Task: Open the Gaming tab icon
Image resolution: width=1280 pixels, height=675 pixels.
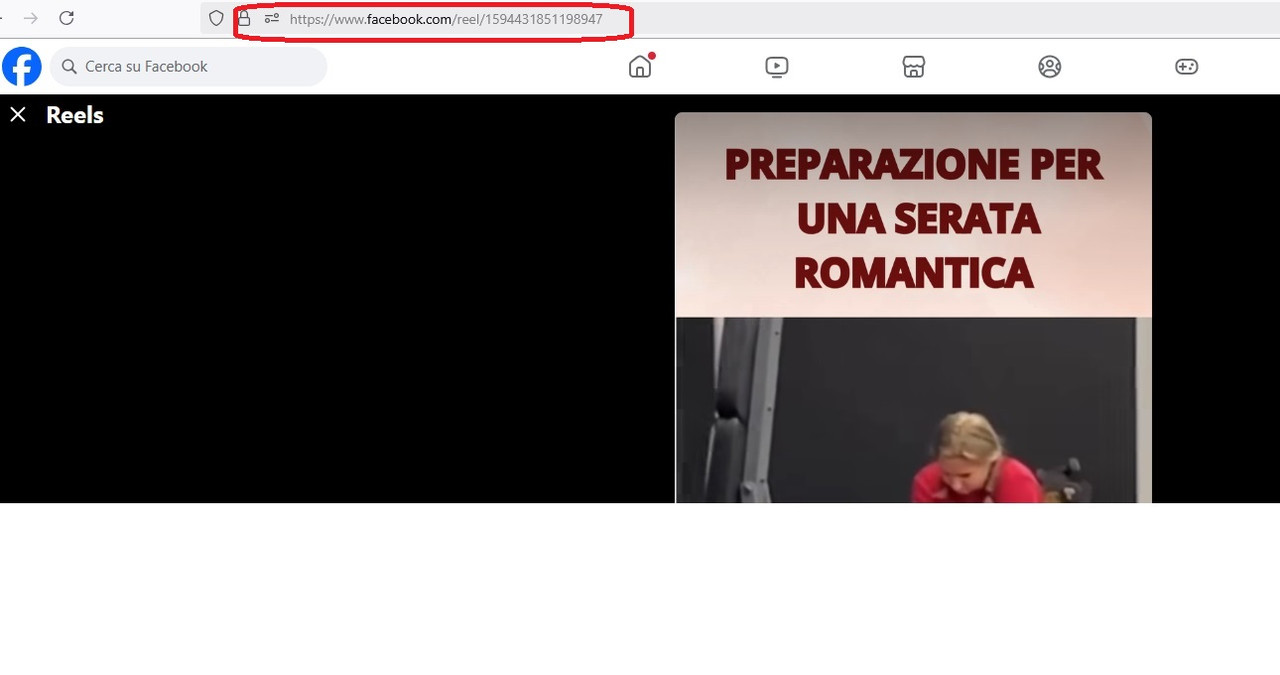Action: coord(1186,66)
